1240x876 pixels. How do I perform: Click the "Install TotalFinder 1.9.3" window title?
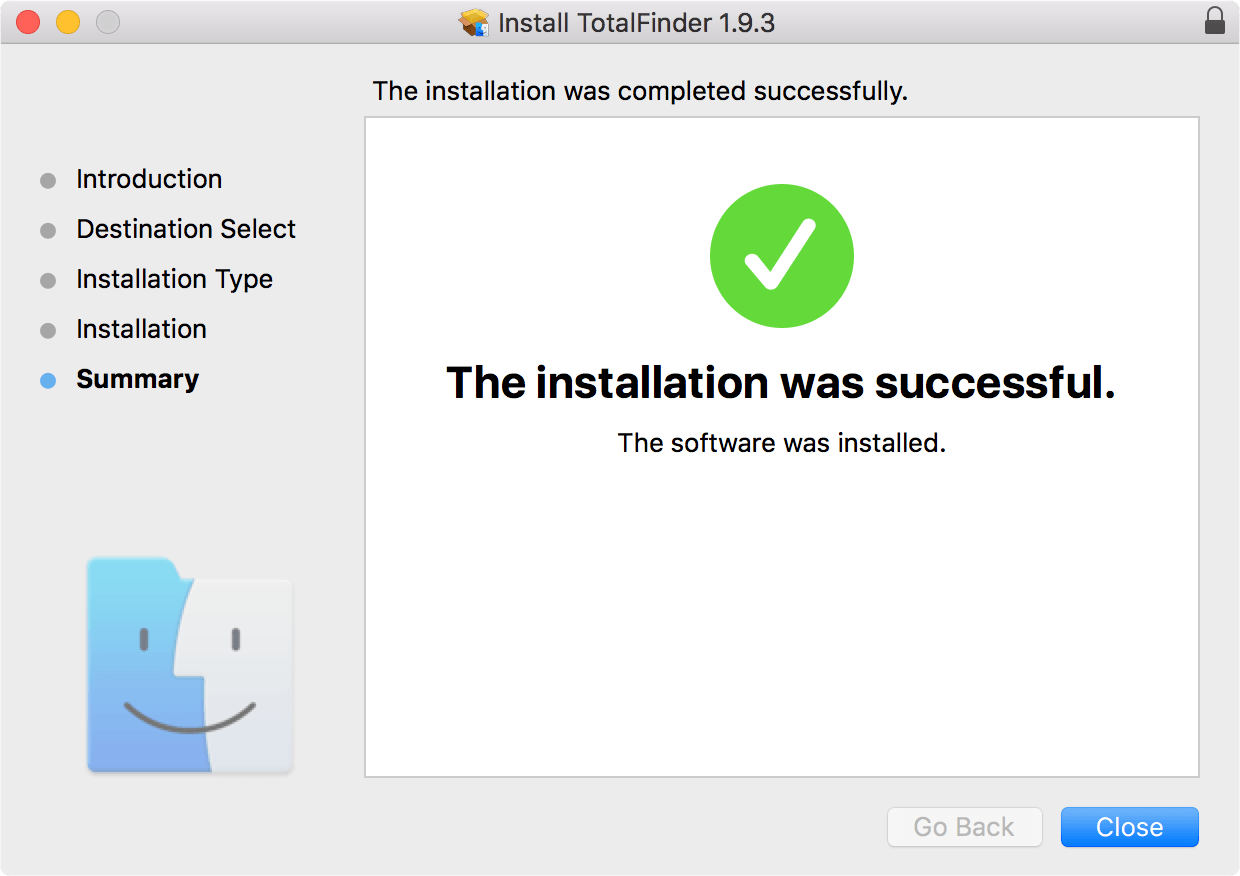coord(636,23)
